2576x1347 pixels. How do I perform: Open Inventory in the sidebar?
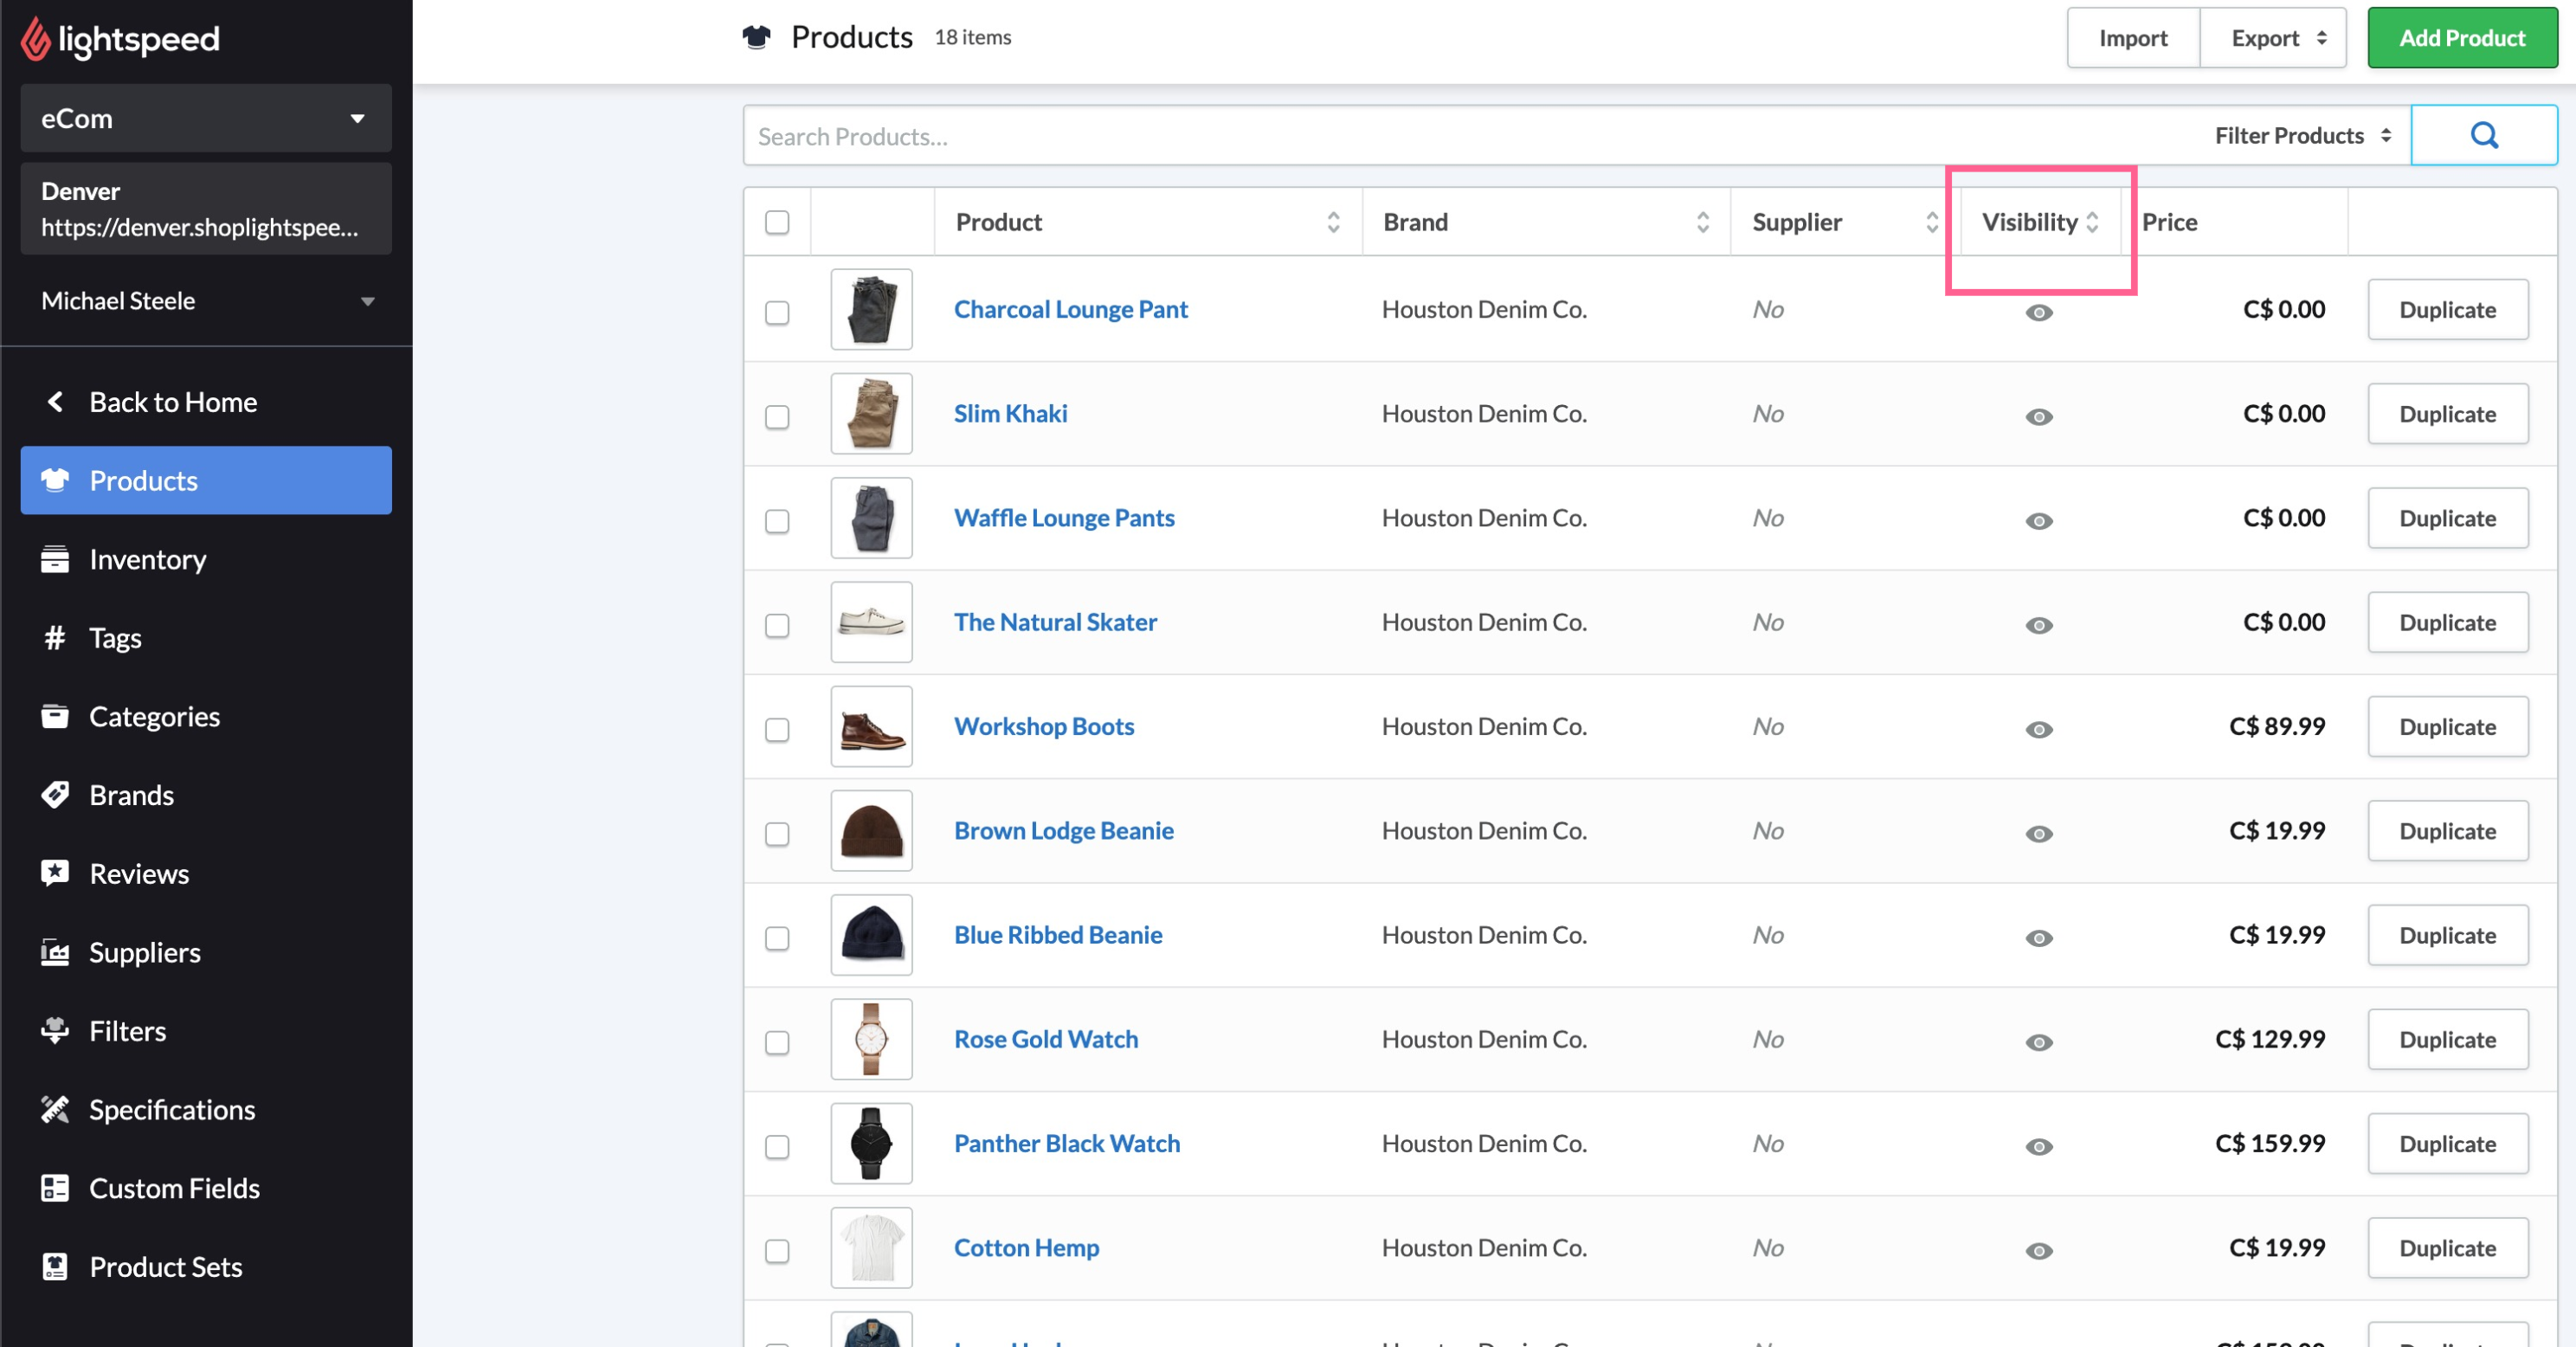(147, 559)
